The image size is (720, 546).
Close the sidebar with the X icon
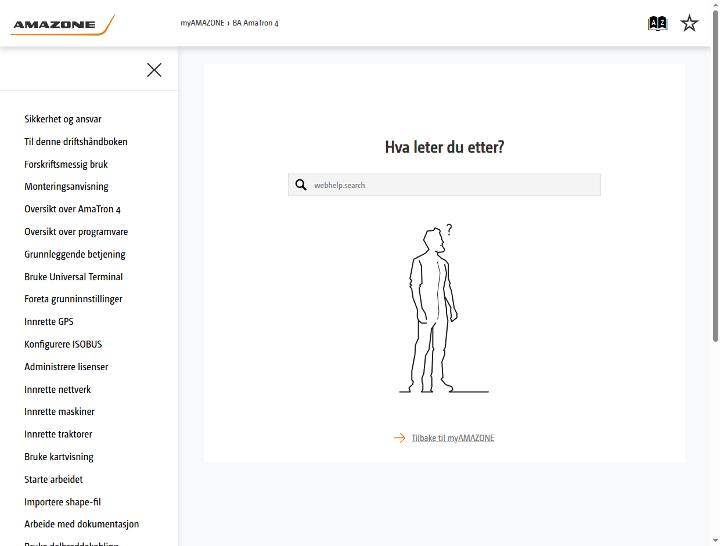pos(154,70)
